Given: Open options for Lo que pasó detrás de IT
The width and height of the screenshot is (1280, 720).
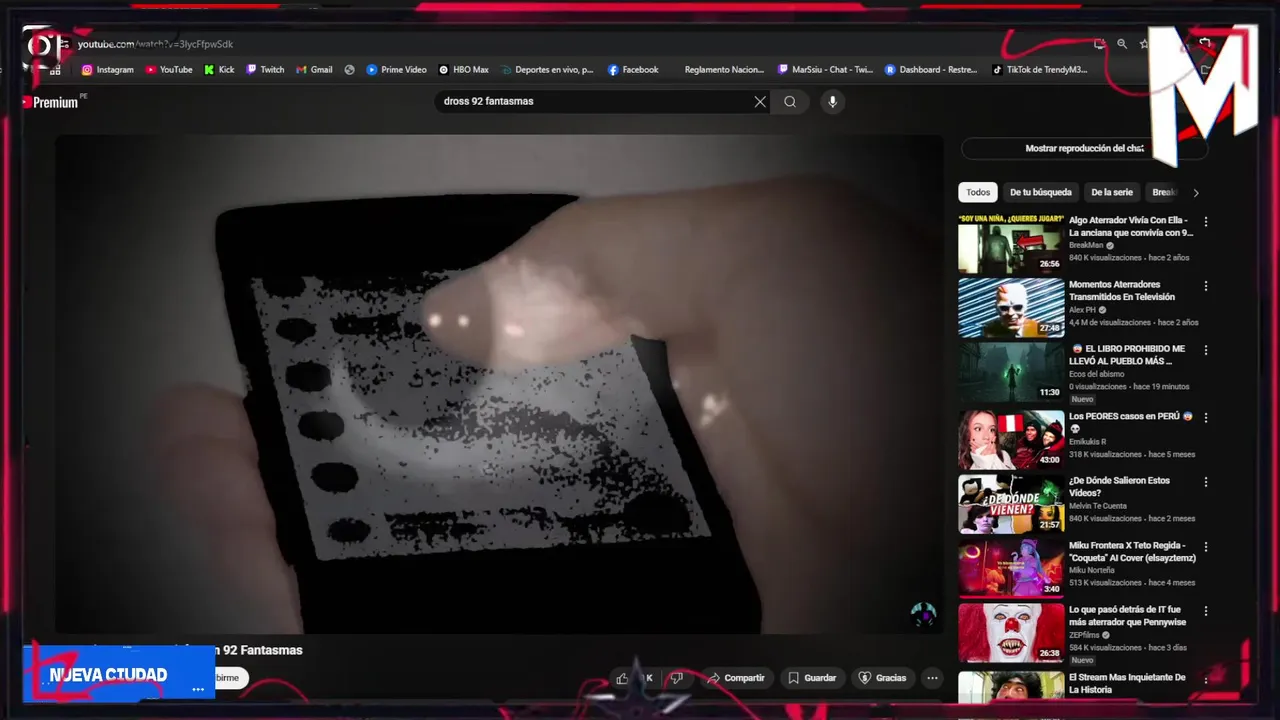Looking at the screenshot, I should click(1206, 611).
